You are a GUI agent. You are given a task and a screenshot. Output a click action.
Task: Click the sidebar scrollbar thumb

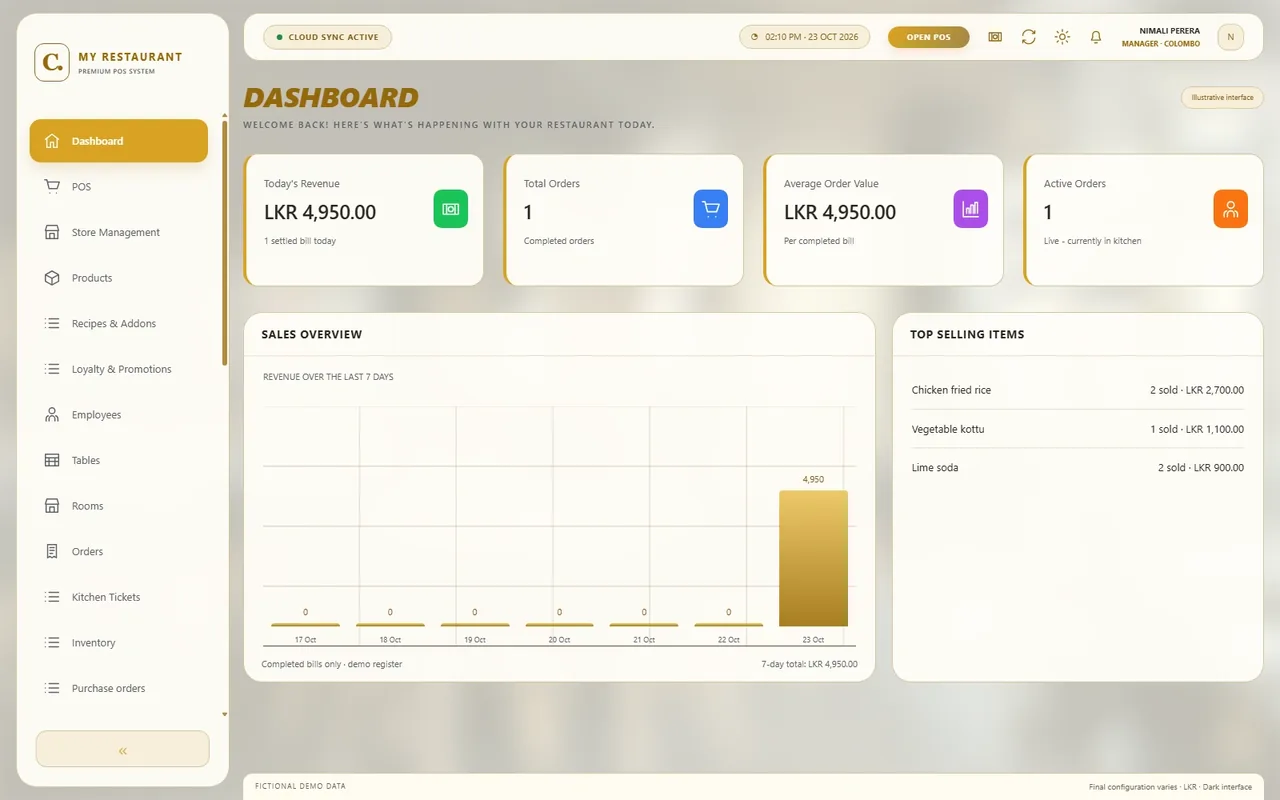click(x=224, y=243)
